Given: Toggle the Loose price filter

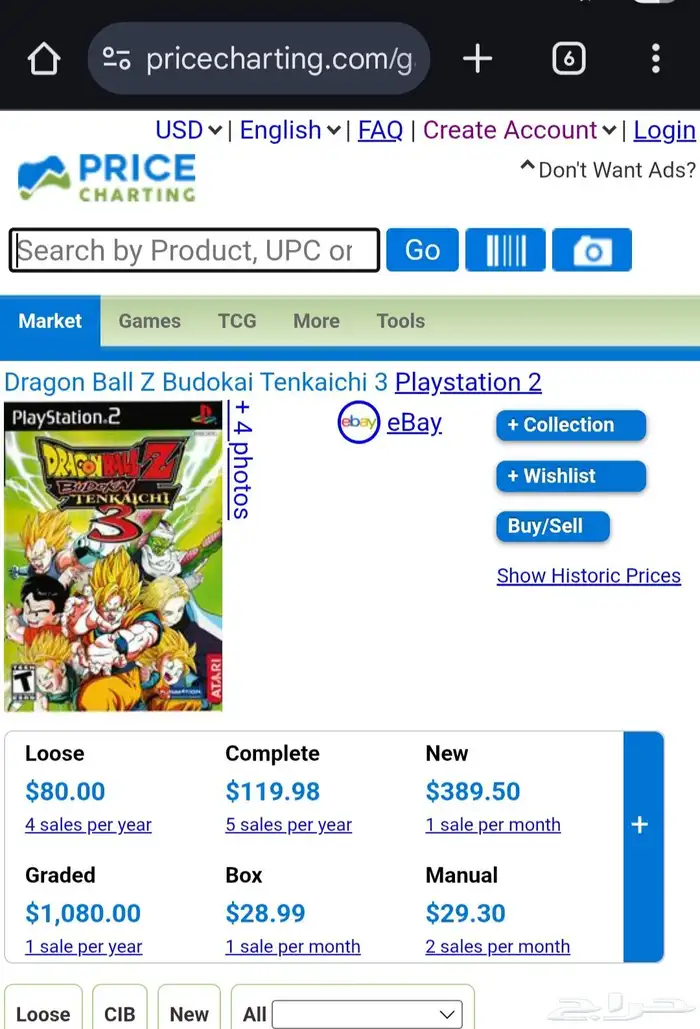Looking at the screenshot, I should [x=43, y=1013].
